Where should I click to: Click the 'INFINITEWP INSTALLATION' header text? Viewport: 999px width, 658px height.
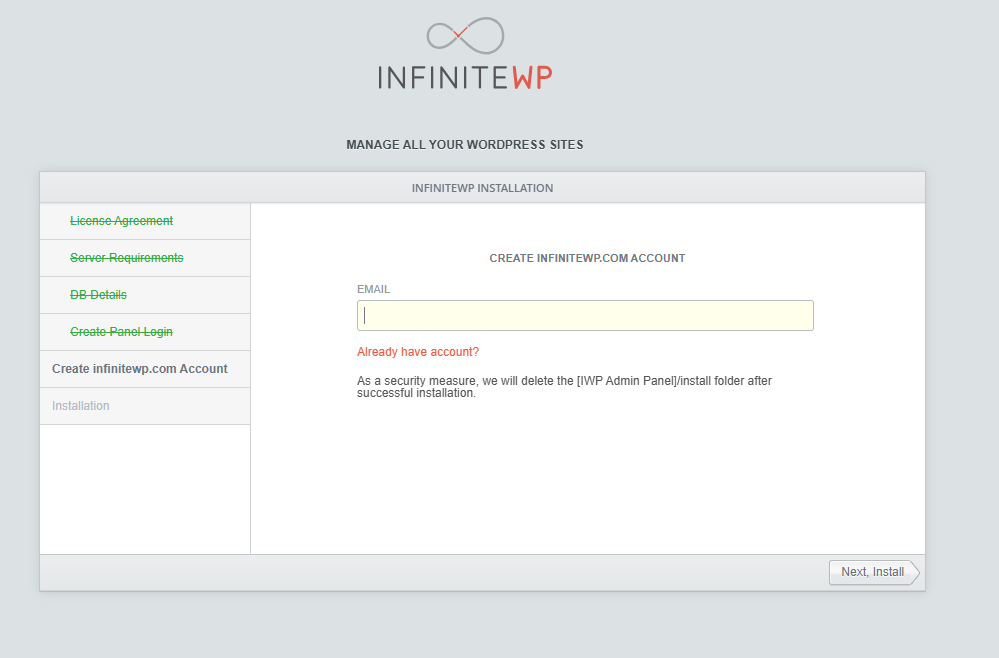pyautogui.click(x=482, y=188)
